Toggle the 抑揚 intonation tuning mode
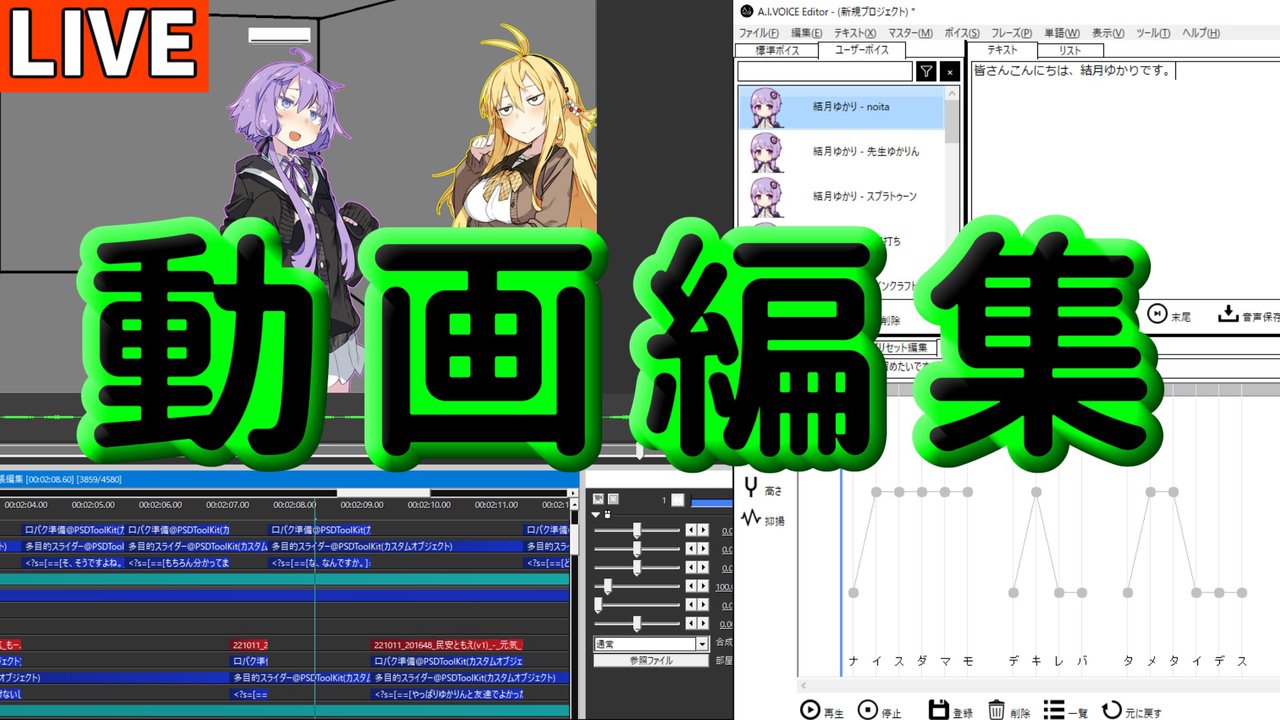Image resolution: width=1280 pixels, height=720 pixels. 751,516
